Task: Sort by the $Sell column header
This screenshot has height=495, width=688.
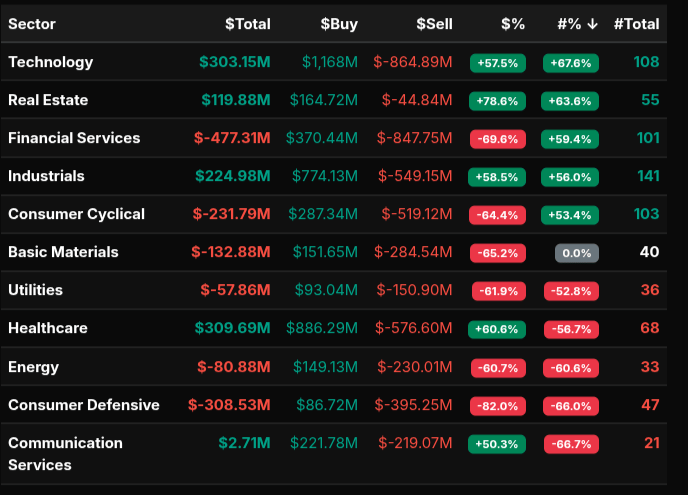Action: (x=434, y=24)
